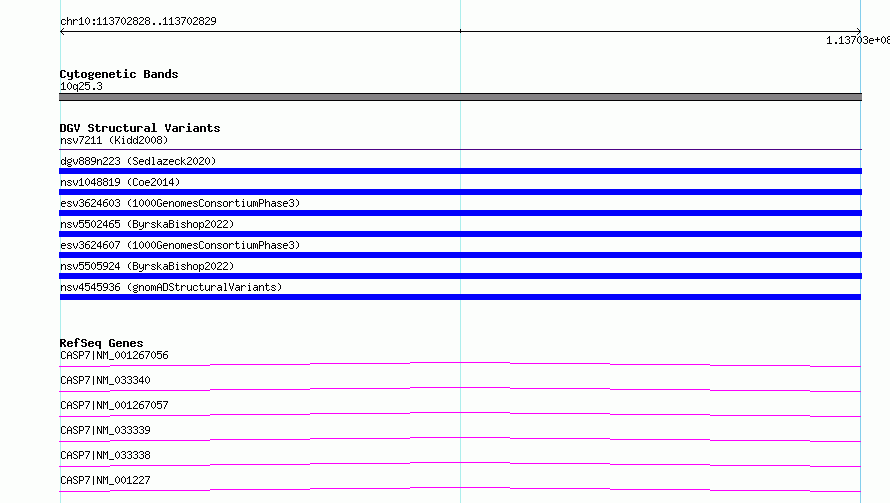Click the CASP7|NM_001227 transcript label
This screenshot has height=503, width=890.
(105, 480)
